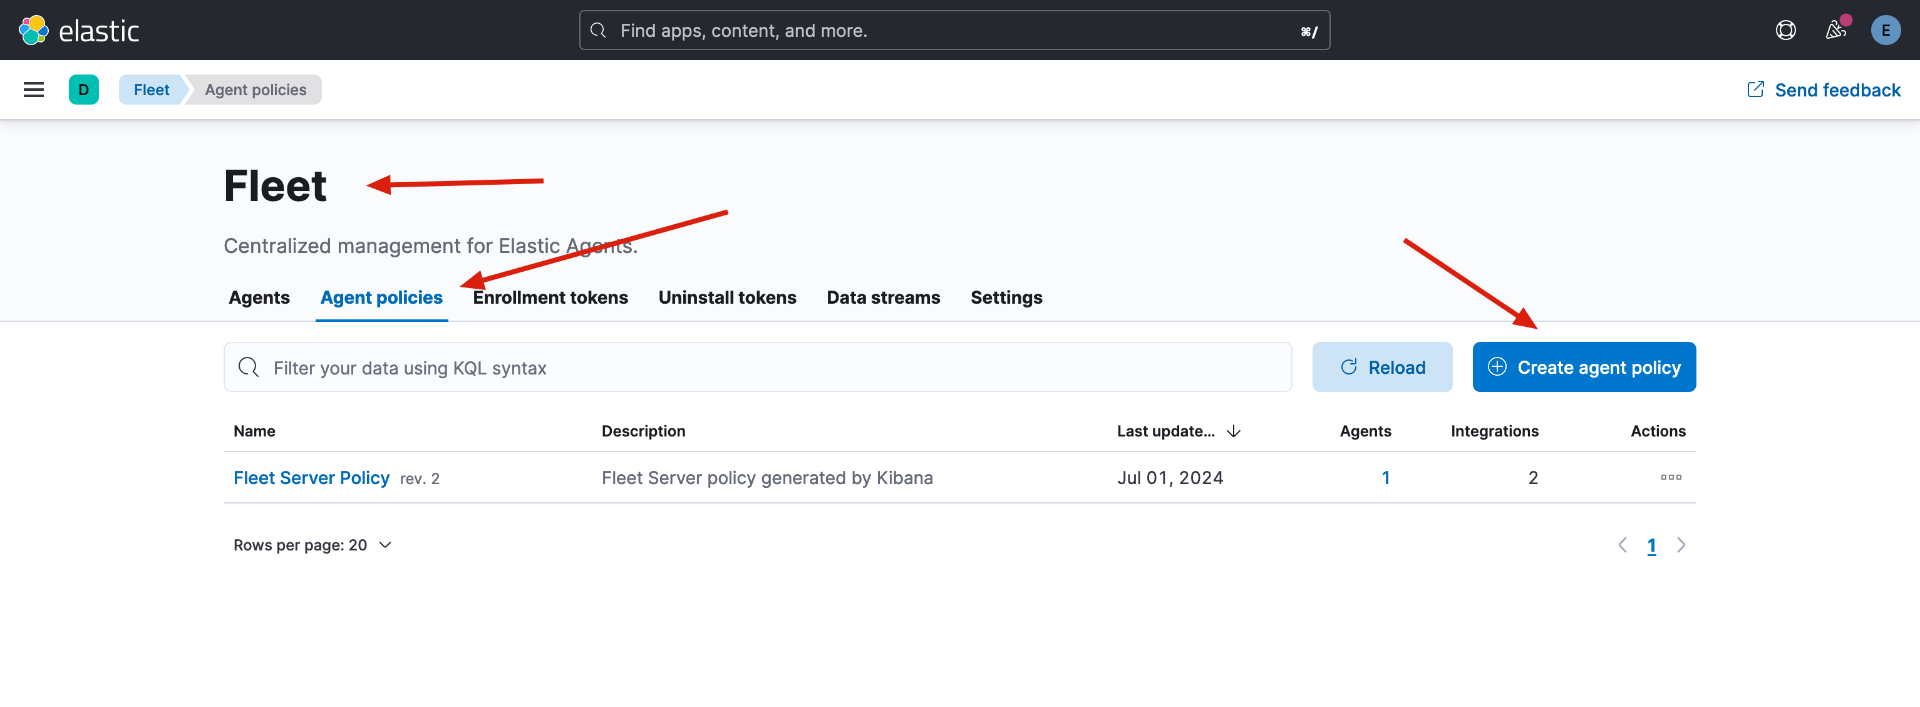The height and width of the screenshot is (707, 1920).
Task: Click the KQL filter magnifier icon
Action: pyautogui.click(x=249, y=367)
